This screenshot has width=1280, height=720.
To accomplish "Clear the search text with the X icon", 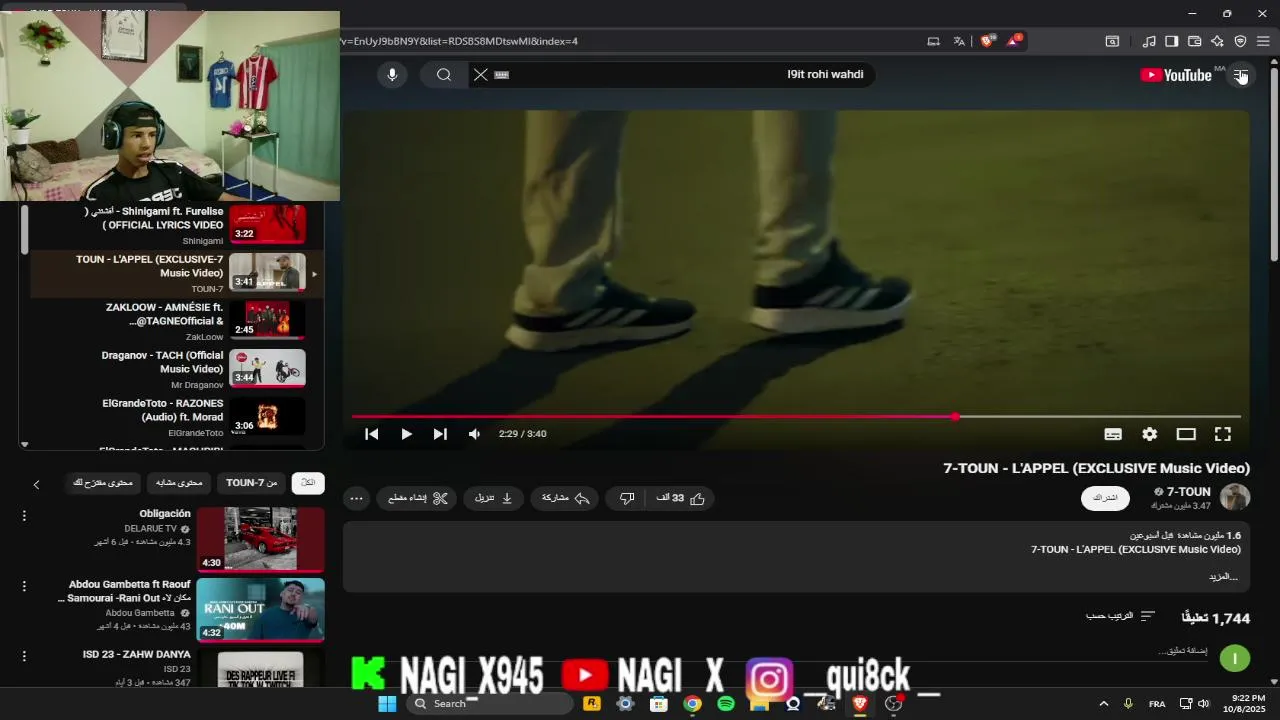I will 481,75.
